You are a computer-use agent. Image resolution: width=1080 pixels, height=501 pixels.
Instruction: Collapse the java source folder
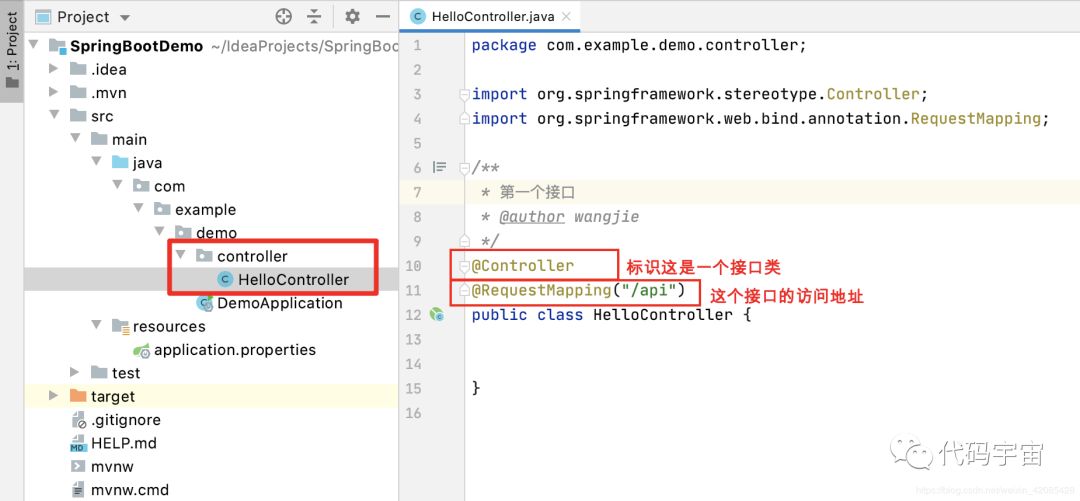tap(96, 163)
